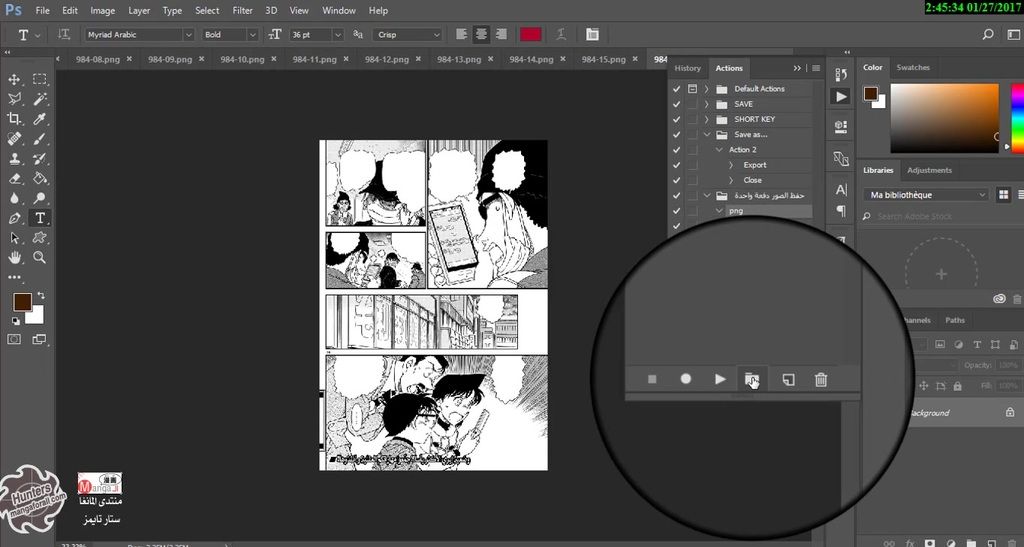Select the Spot Healing Brush tool
The height and width of the screenshot is (547, 1024).
(14, 139)
